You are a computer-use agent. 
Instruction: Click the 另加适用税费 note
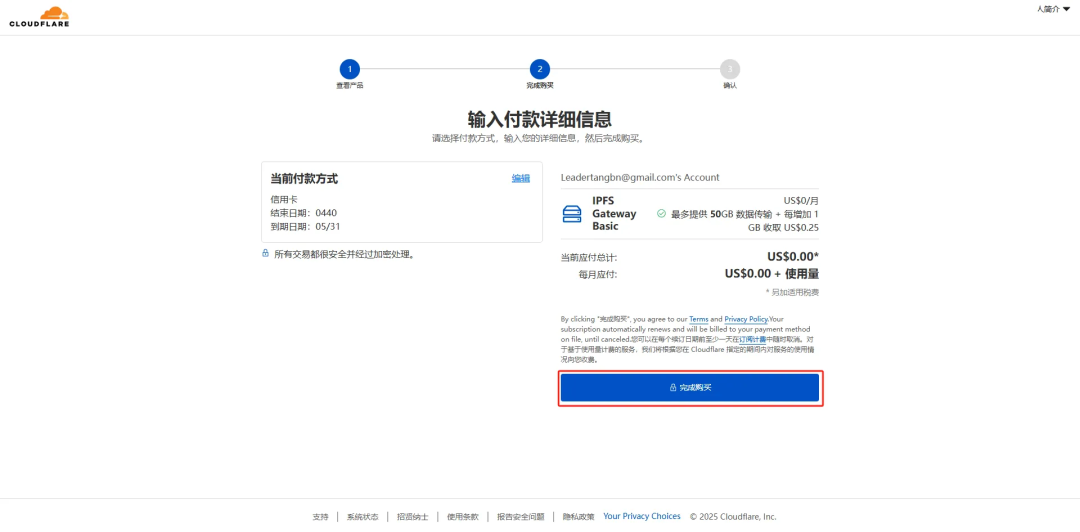pos(792,292)
